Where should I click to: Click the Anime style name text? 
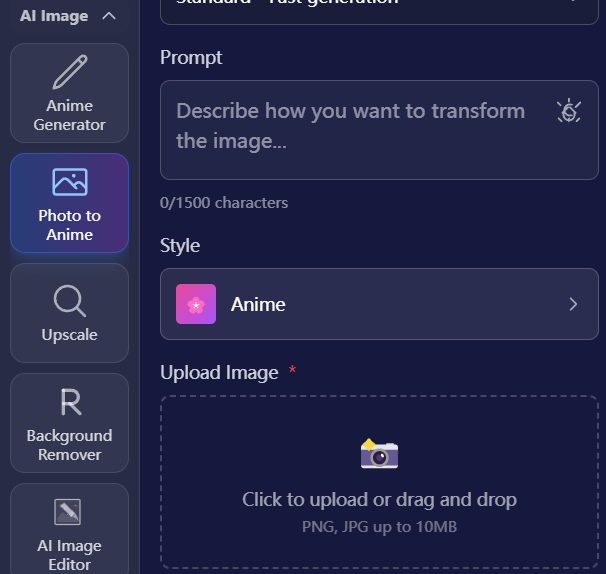pos(258,304)
